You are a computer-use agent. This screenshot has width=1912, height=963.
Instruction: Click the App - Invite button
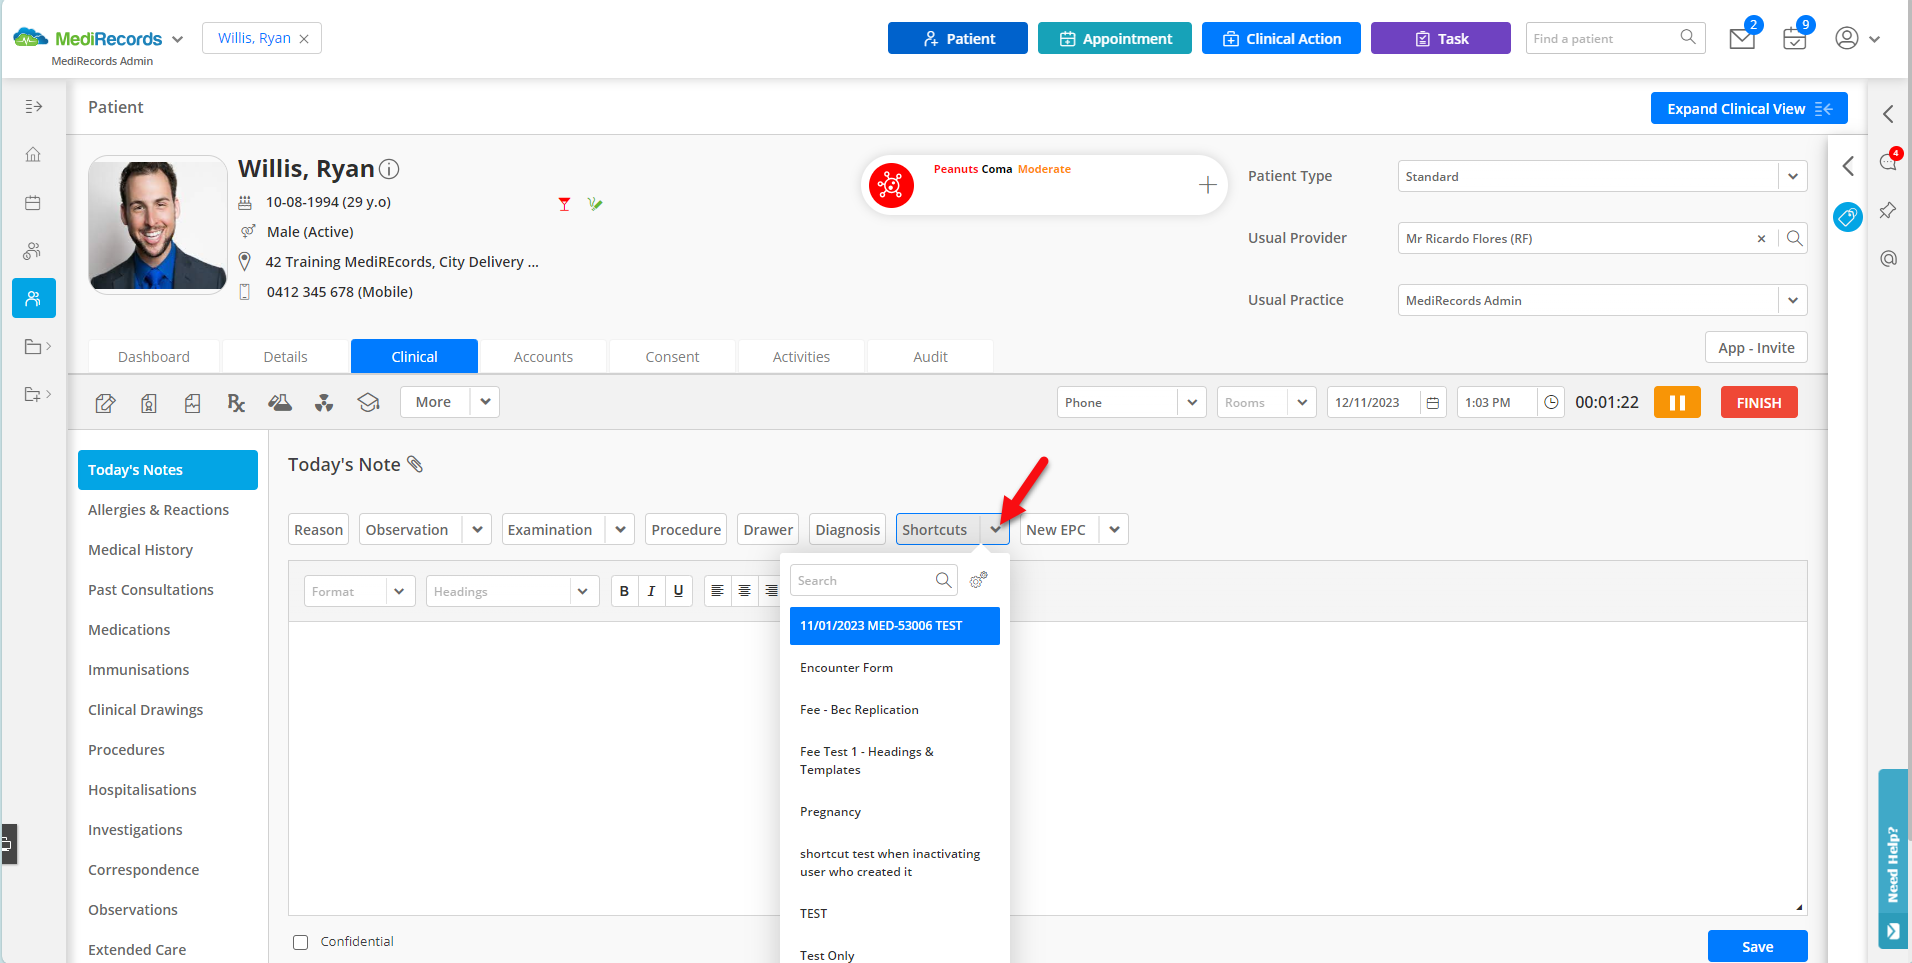tap(1756, 348)
